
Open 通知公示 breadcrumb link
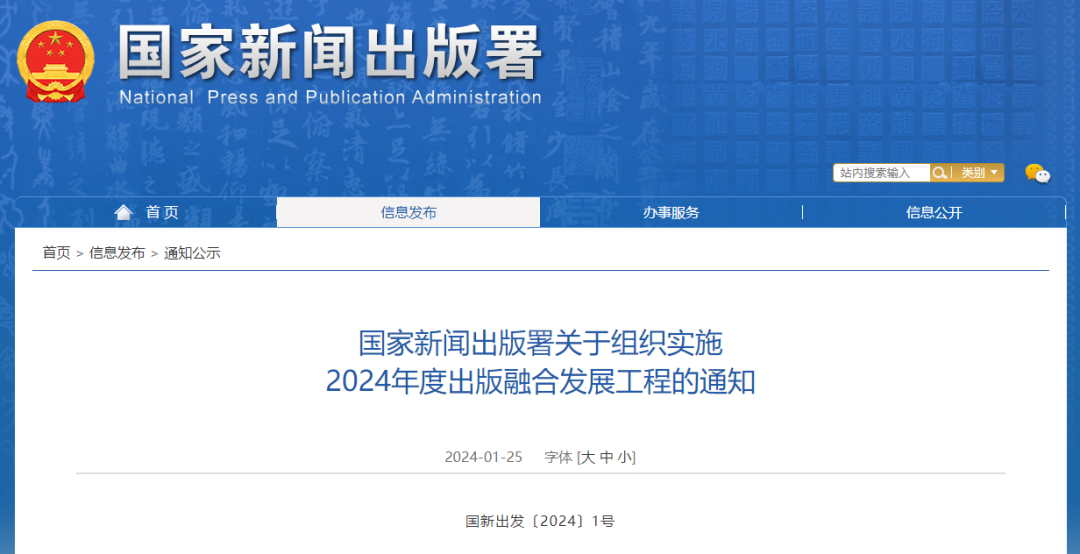coord(192,253)
